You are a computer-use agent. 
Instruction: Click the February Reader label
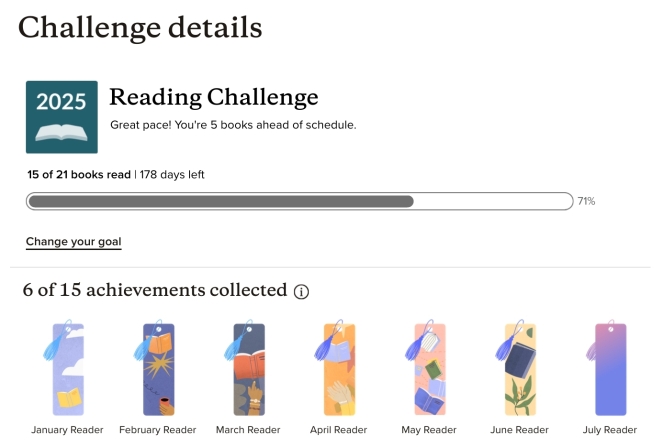[x=158, y=430]
